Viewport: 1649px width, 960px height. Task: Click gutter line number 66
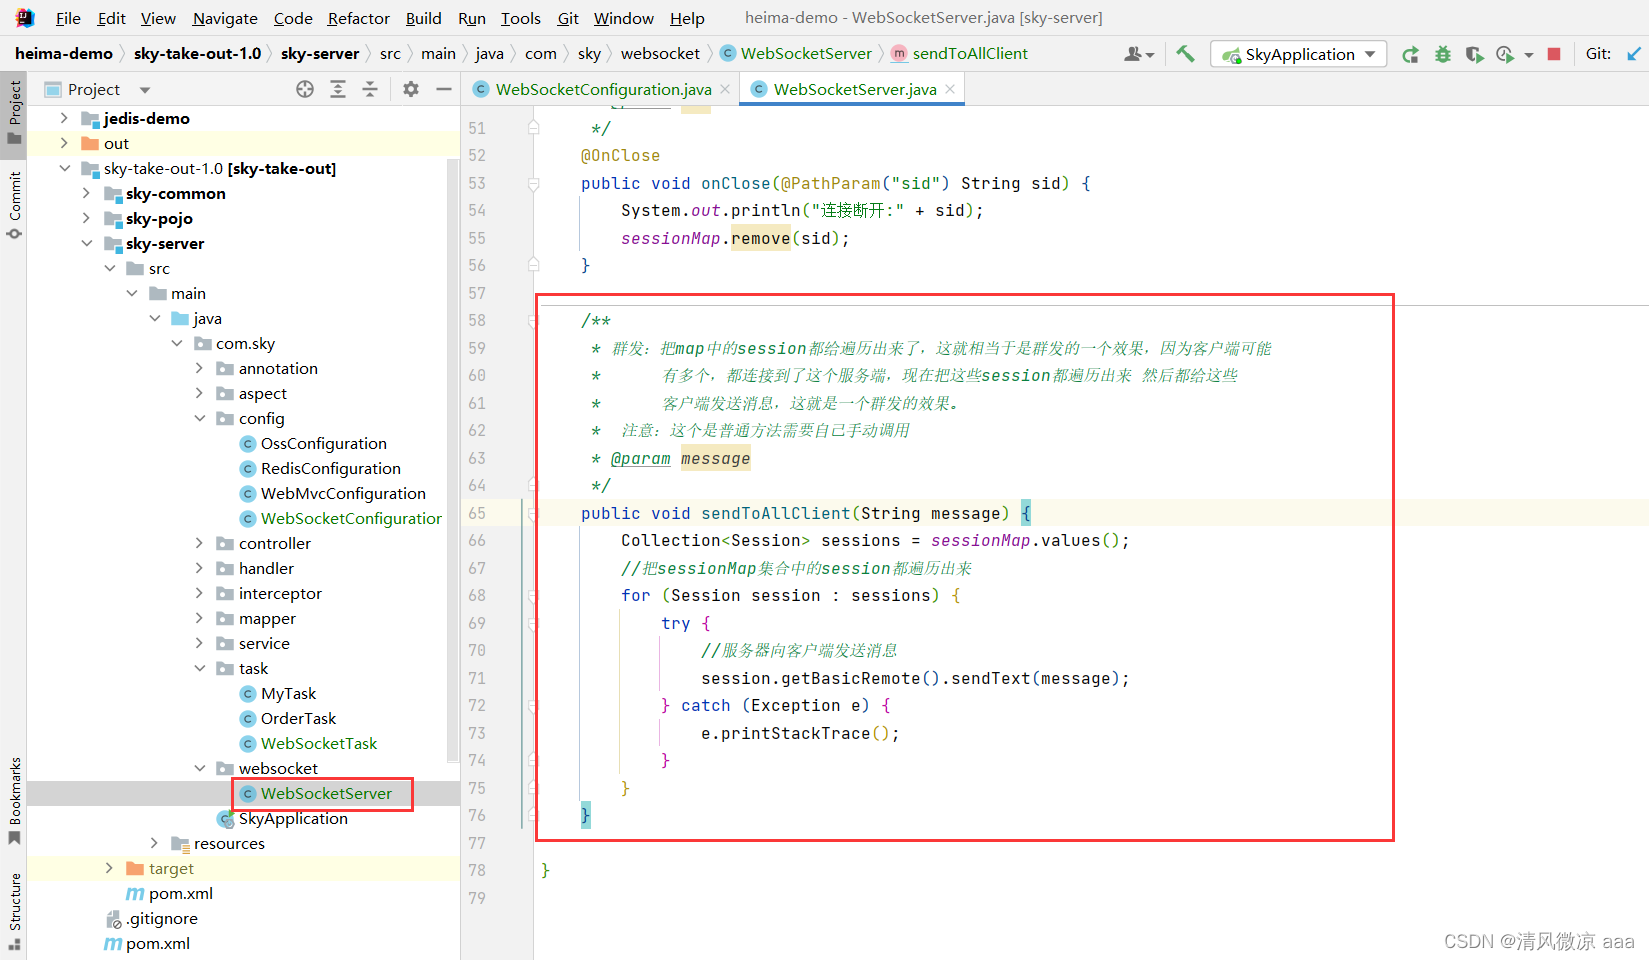[477, 541]
